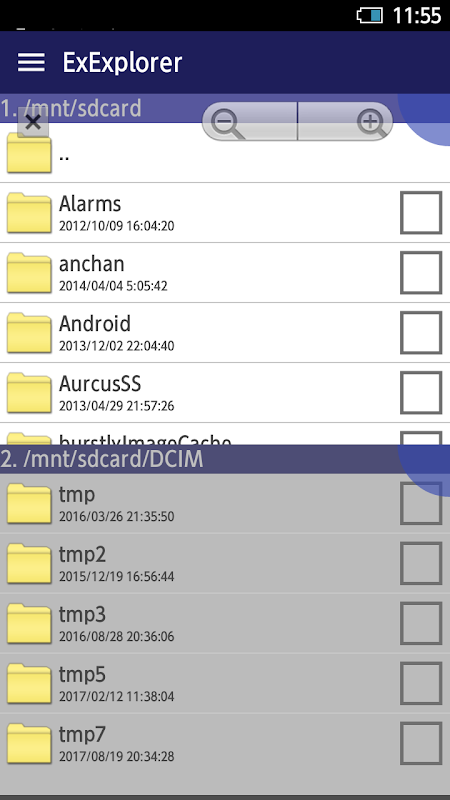Viewport: 450px width, 800px height.
Task: Select the tmp5 checkbox
Action: coord(421,683)
